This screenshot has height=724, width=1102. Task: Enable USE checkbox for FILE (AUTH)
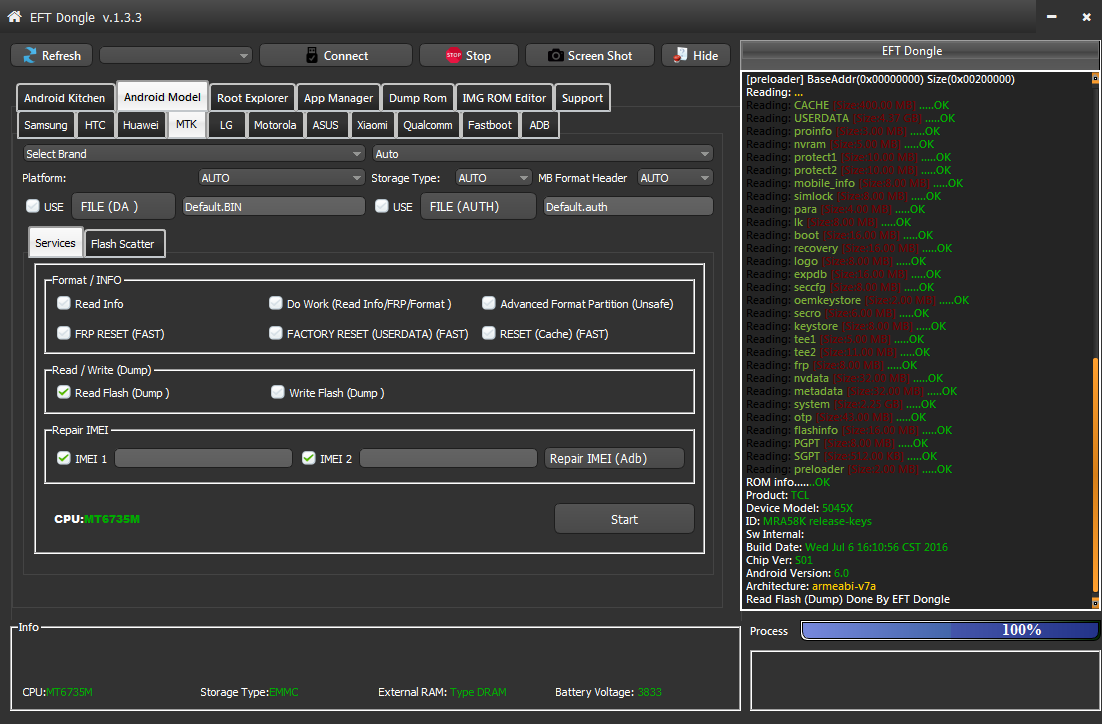382,206
